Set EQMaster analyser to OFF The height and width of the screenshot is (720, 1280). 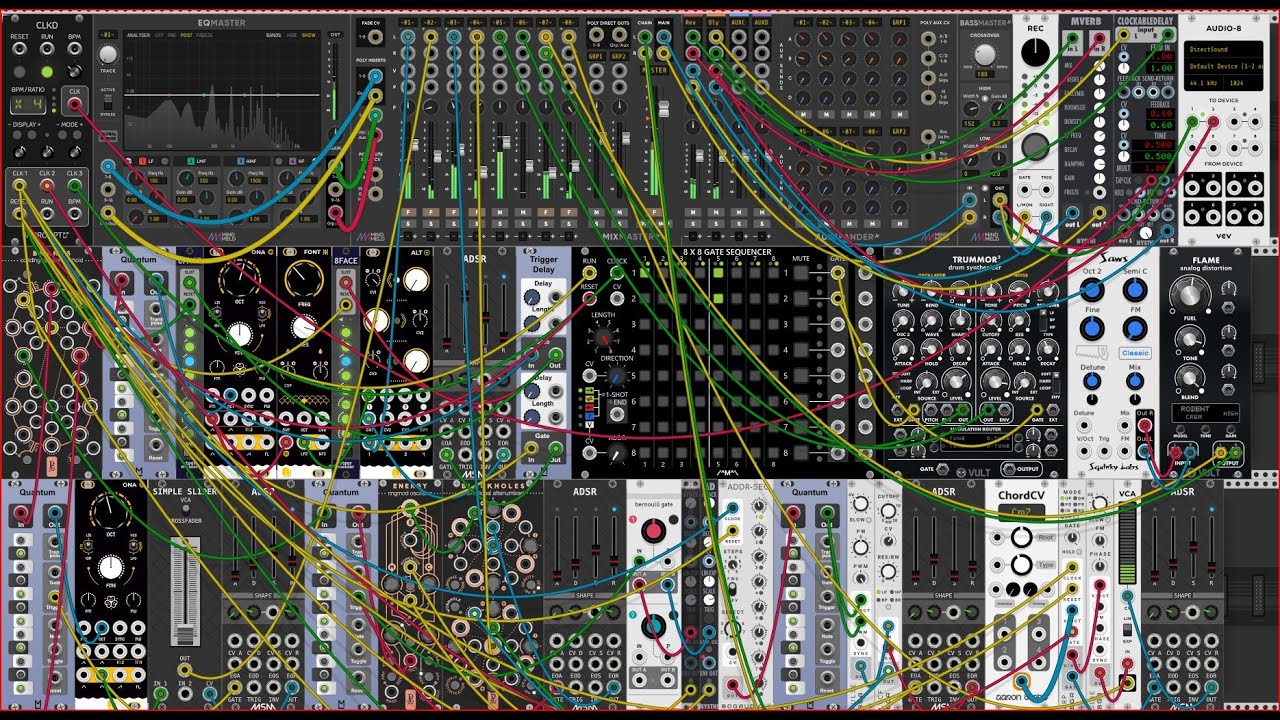159,34
